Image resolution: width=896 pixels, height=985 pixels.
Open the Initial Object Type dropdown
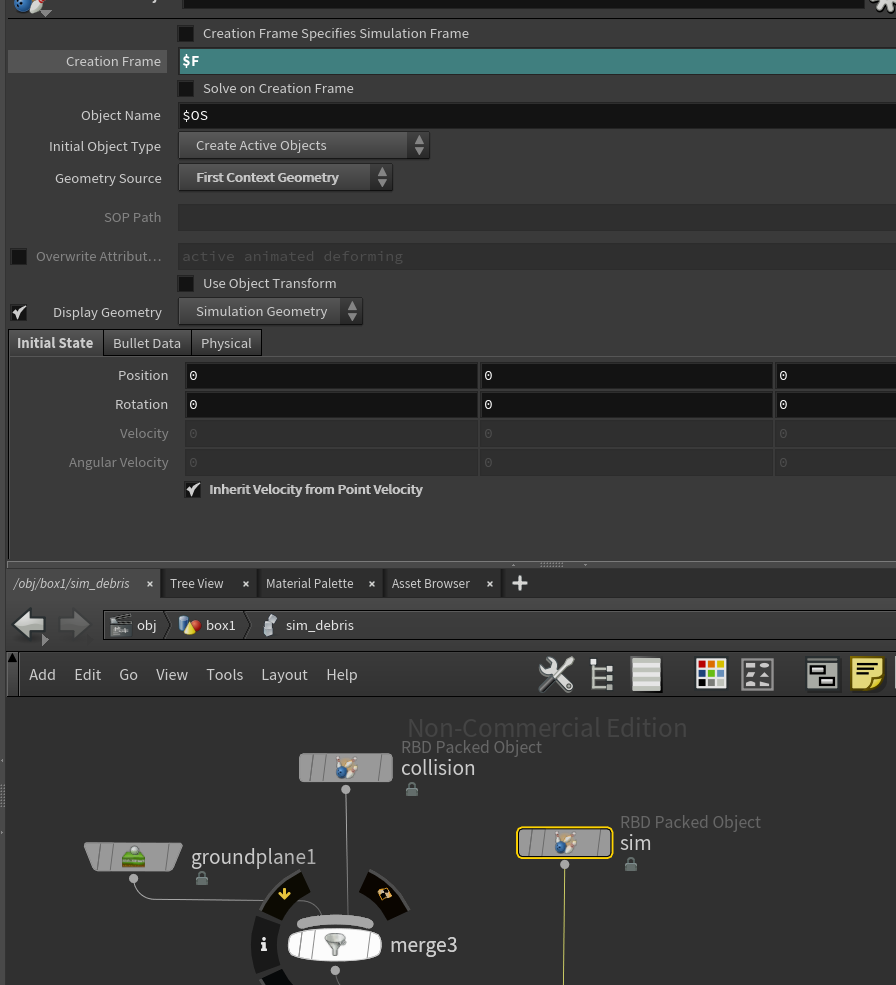pyautogui.click(x=304, y=146)
